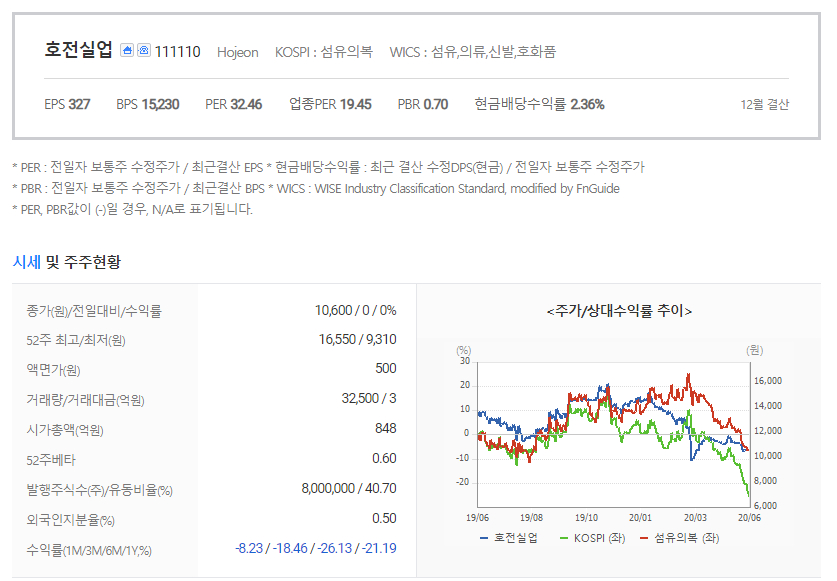Click the red 섬유의복 legend marker
Image resolution: width=837 pixels, height=581 pixels.
(644, 538)
